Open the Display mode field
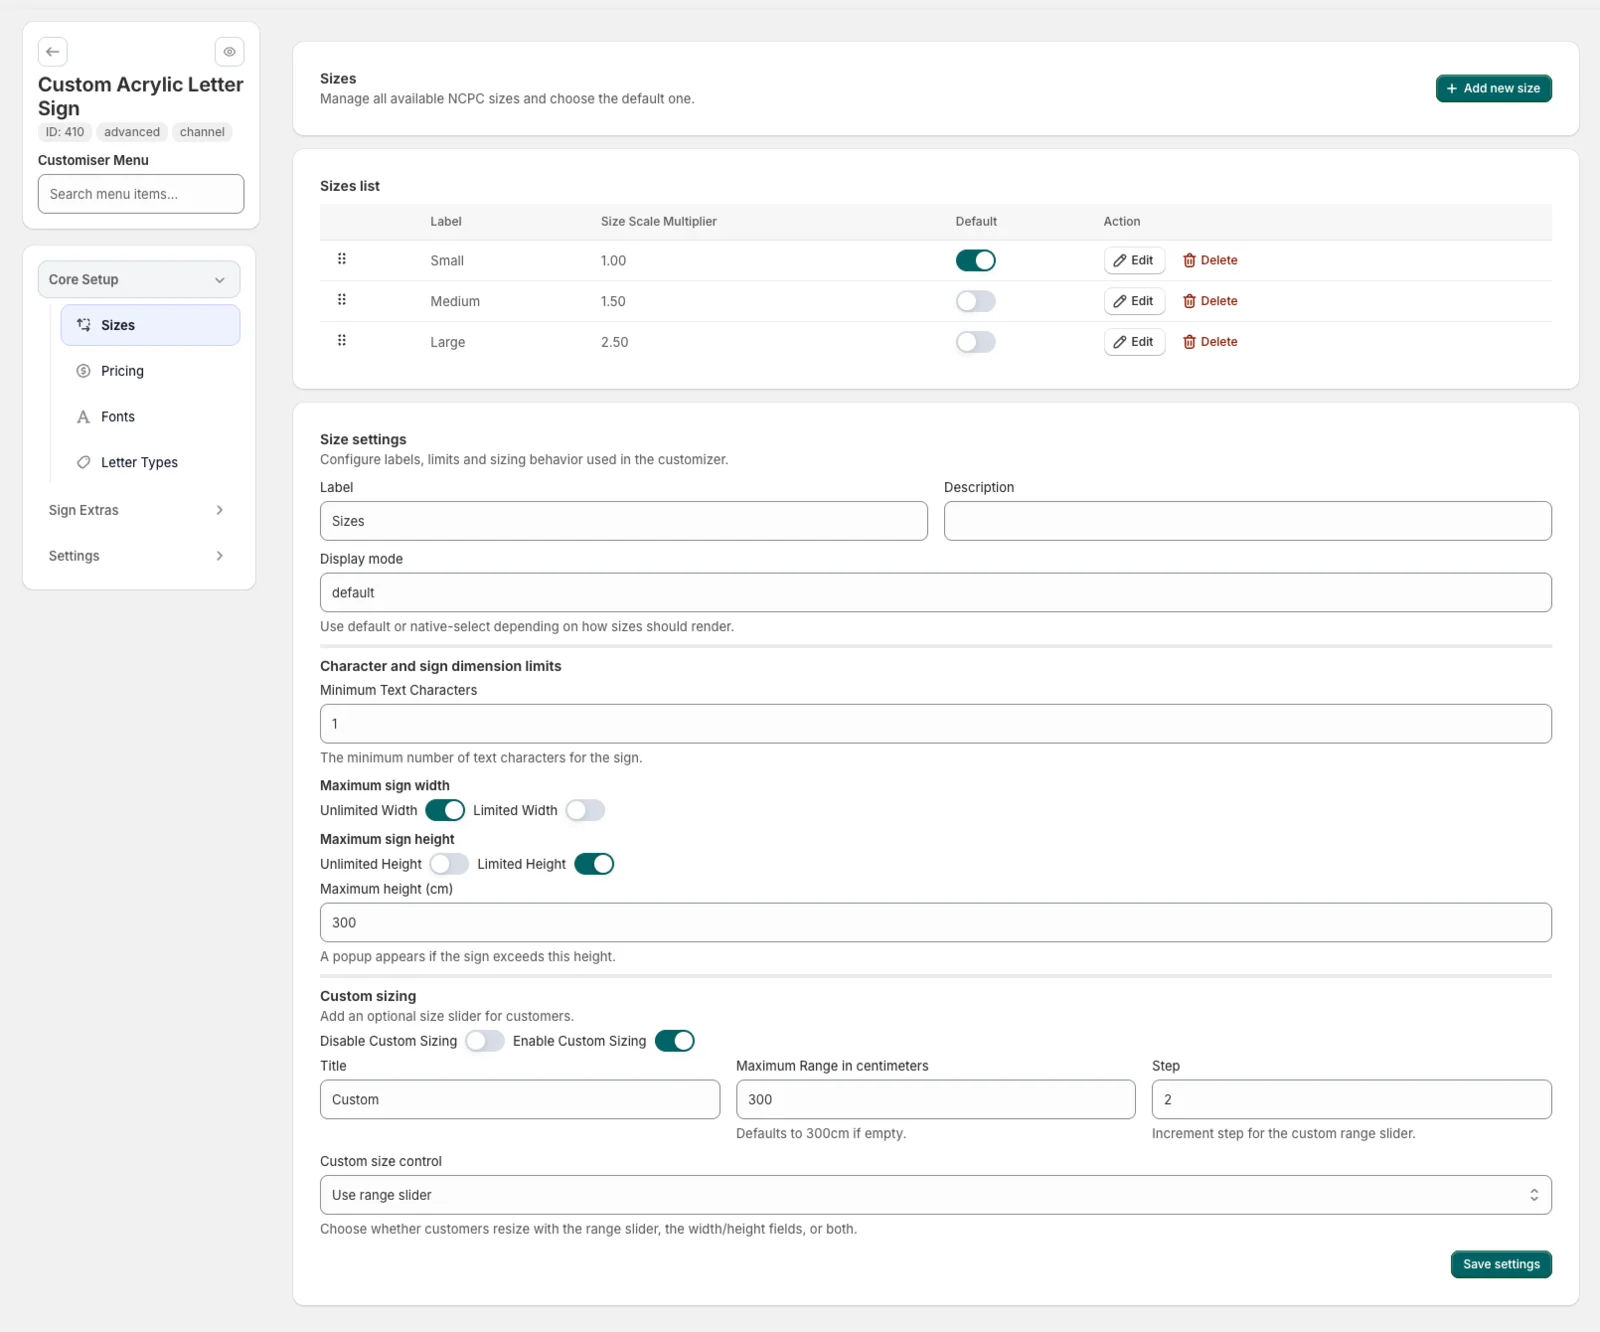The image size is (1600, 1332). [936, 592]
